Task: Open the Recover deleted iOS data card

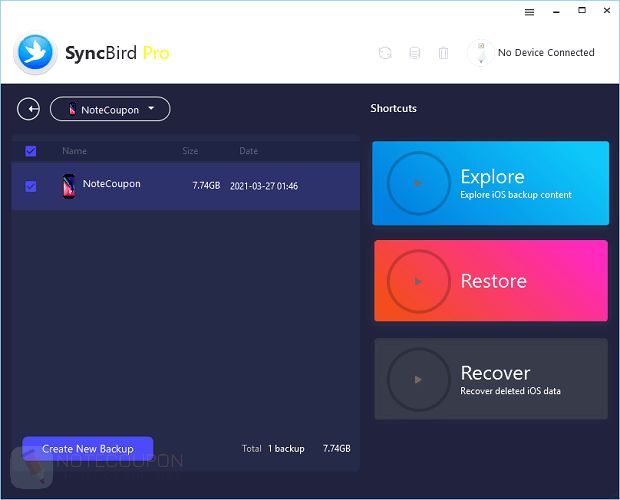Action: (491, 379)
